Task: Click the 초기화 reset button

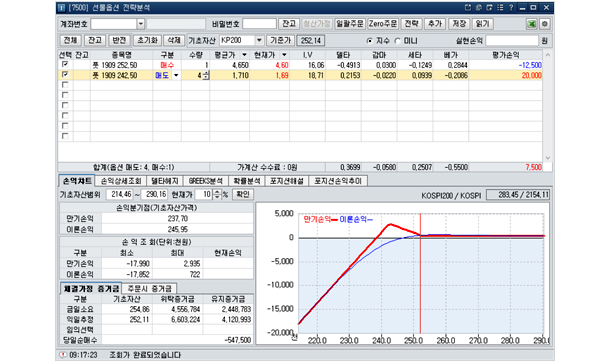Action: [147, 40]
